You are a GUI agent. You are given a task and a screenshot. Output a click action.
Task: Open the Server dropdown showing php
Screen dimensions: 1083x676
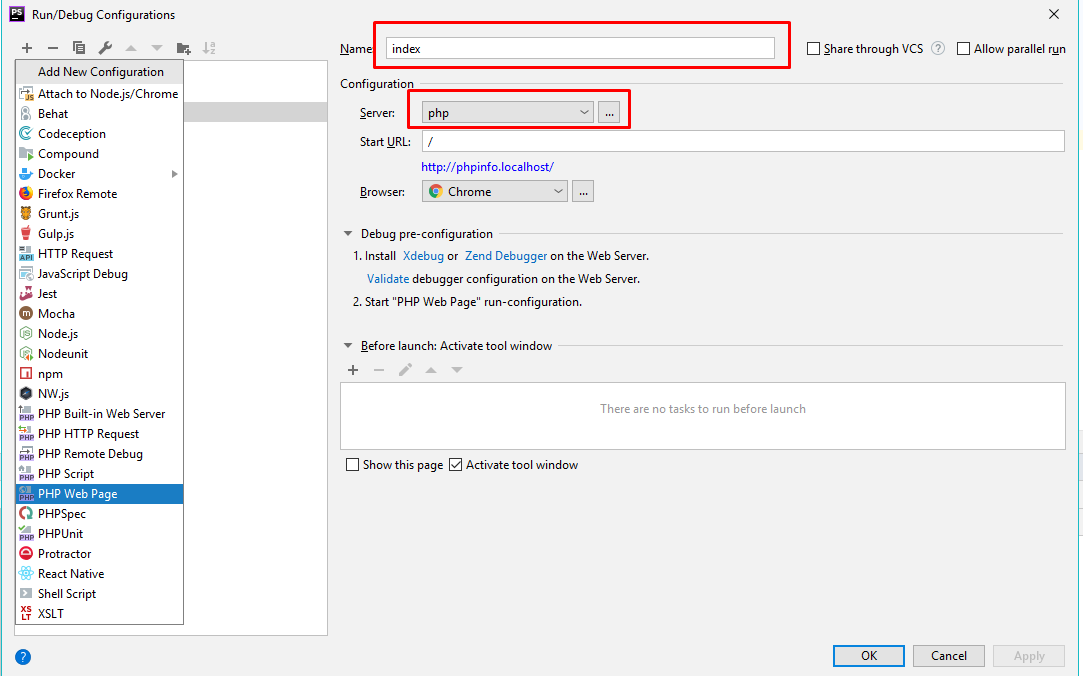508,113
